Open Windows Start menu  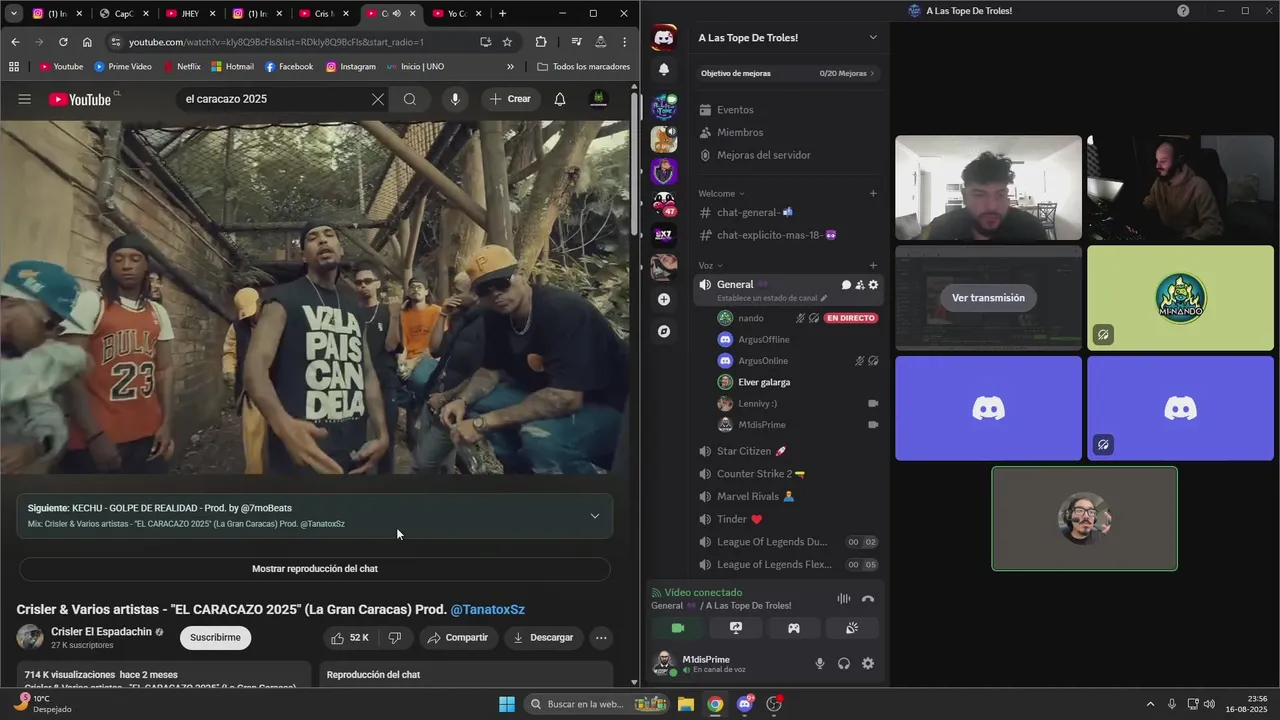pyautogui.click(x=507, y=704)
